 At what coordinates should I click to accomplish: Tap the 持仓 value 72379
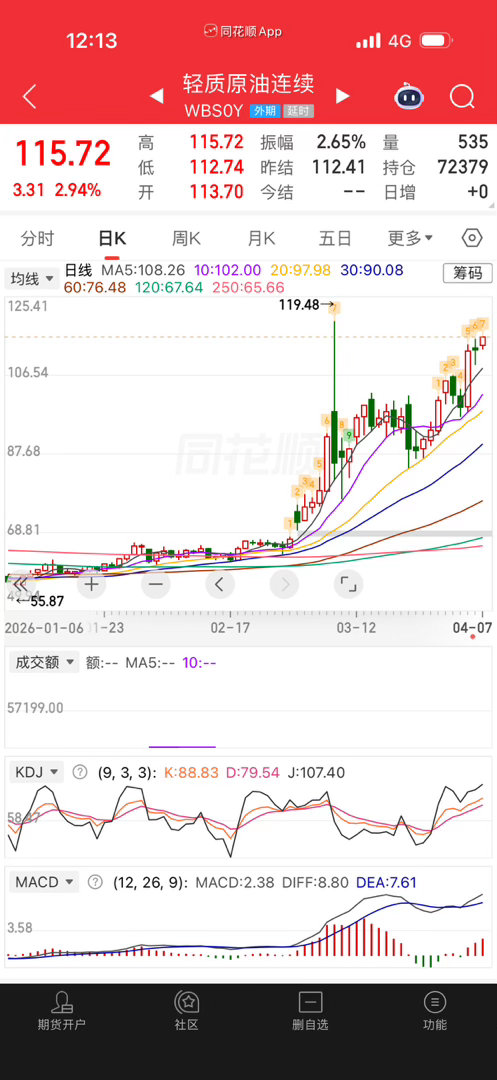point(463,167)
